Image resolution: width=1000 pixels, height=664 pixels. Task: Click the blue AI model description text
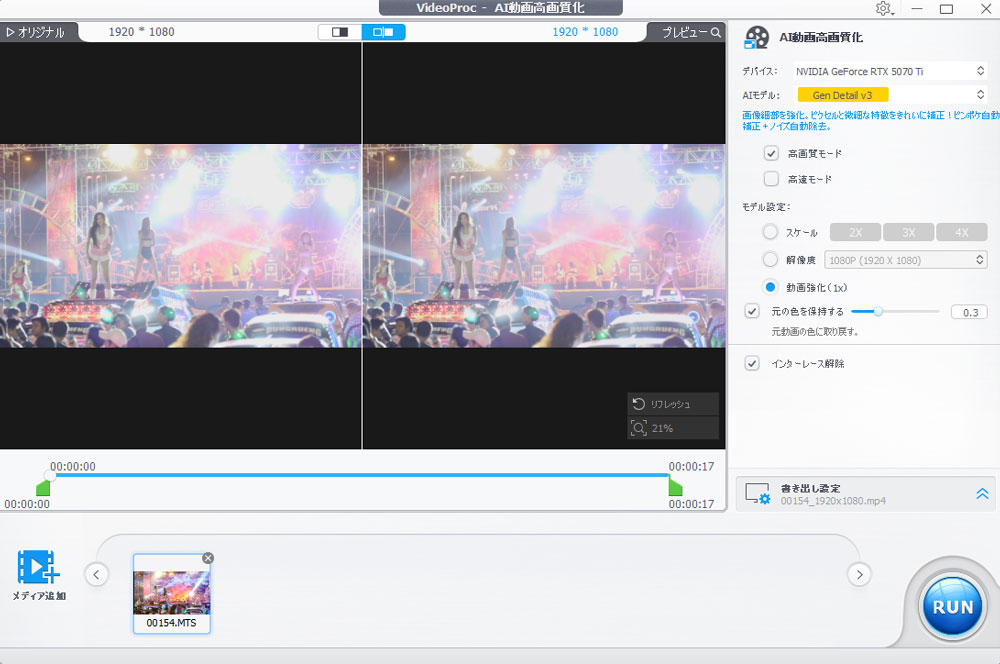tap(871, 121)
